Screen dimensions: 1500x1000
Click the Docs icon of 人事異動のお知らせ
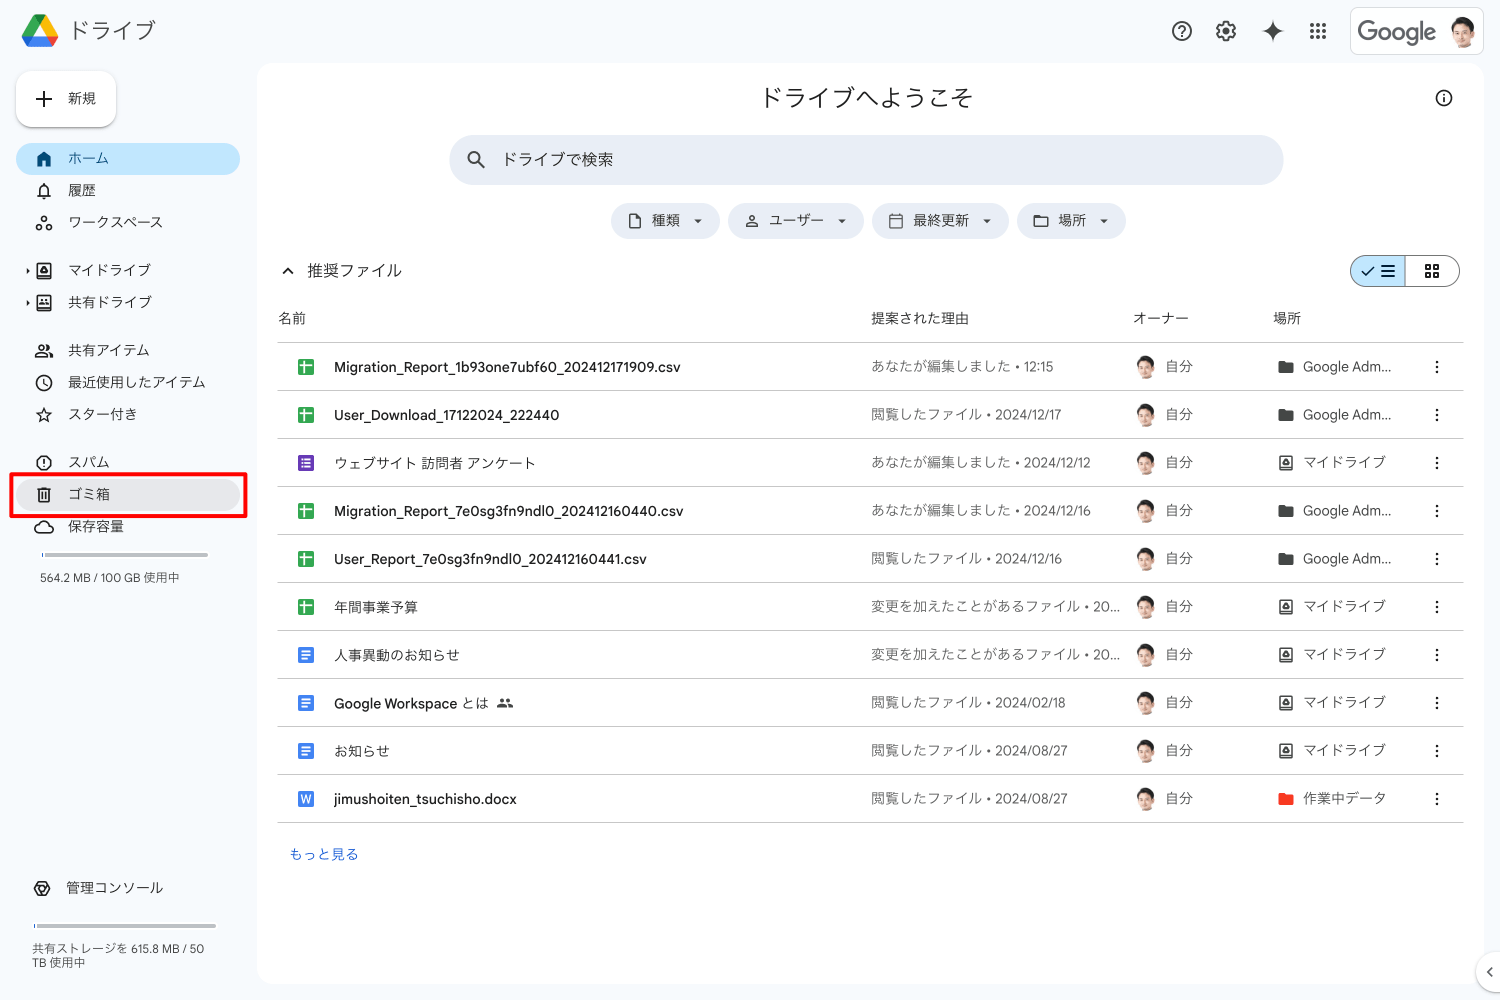point(306,655)
